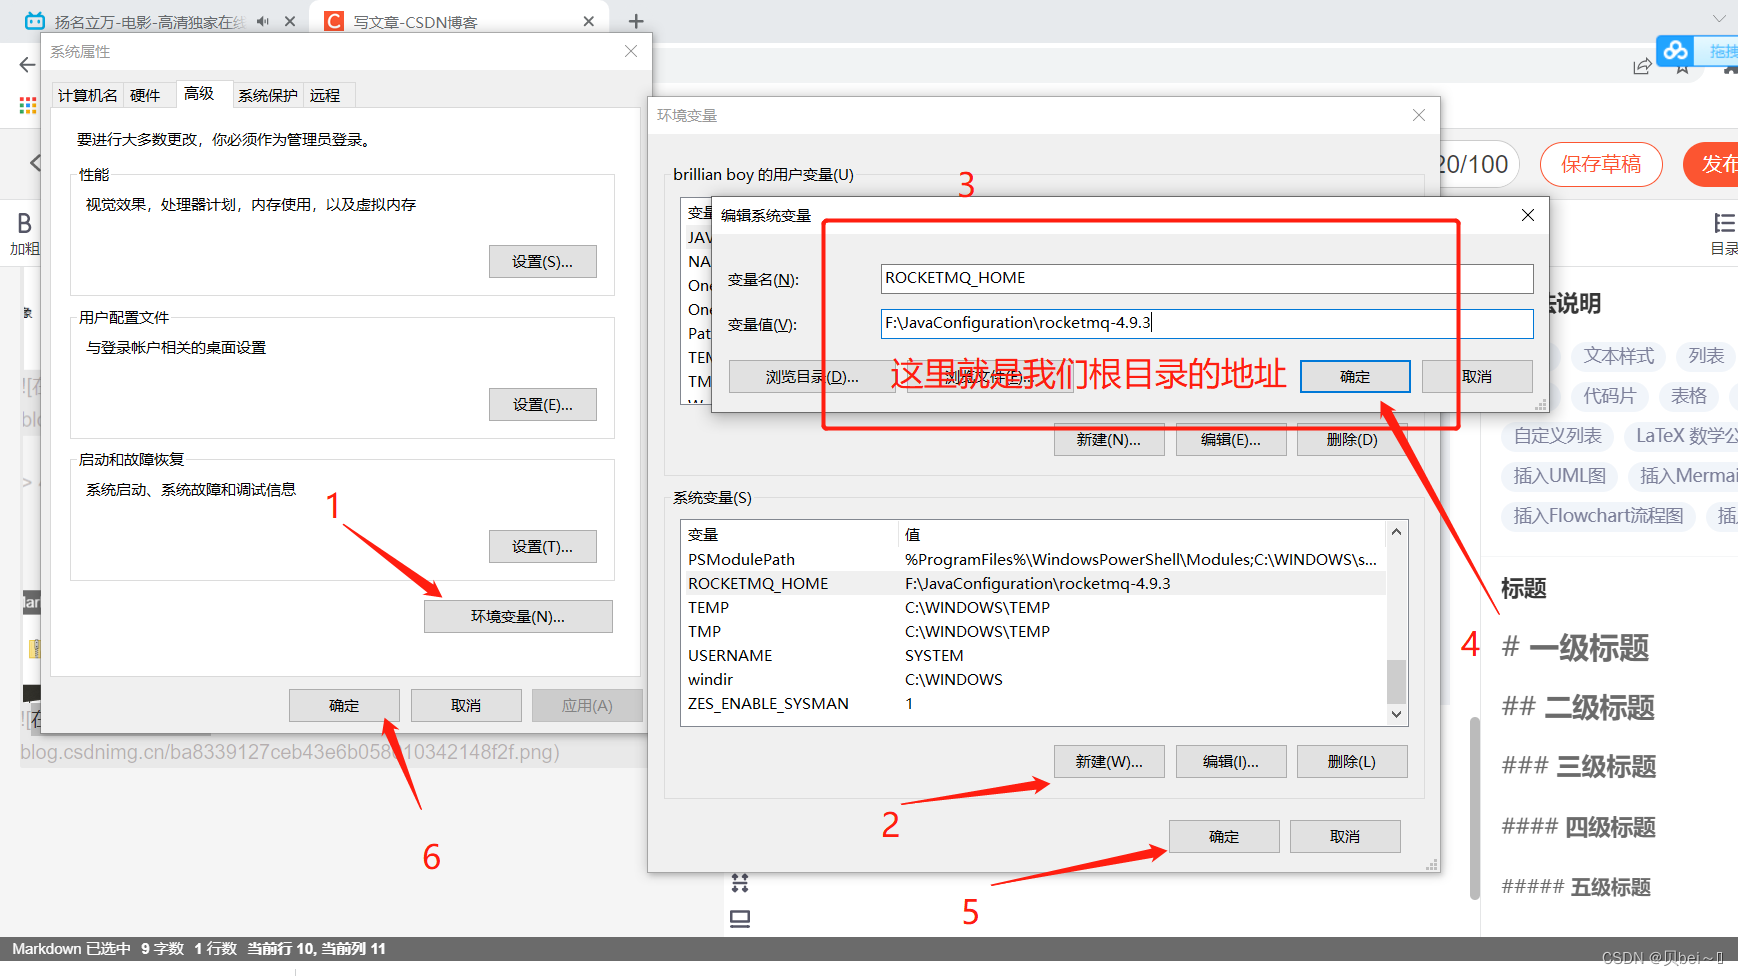Click 取消 in 编辑系统变量 dialog
The width and height of the screenshot is (1738, 976).
pos(1477,376)
